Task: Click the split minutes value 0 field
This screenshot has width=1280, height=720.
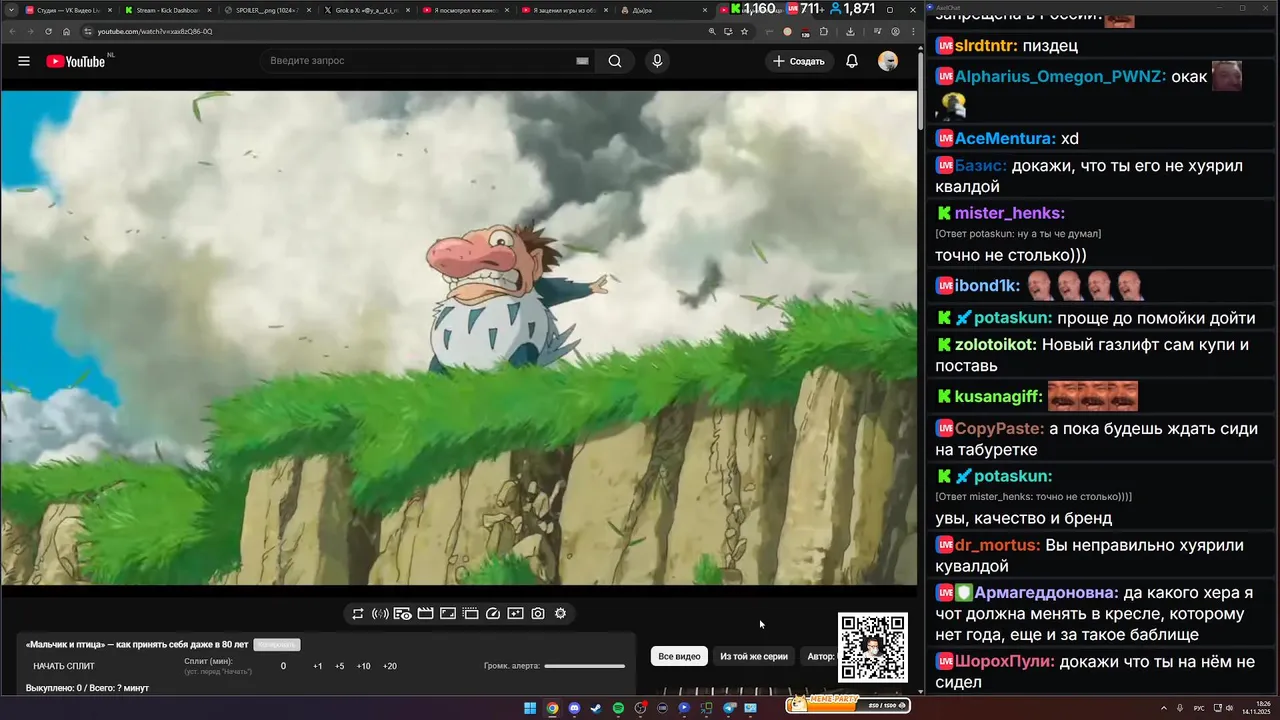Action: coord(283,666)
